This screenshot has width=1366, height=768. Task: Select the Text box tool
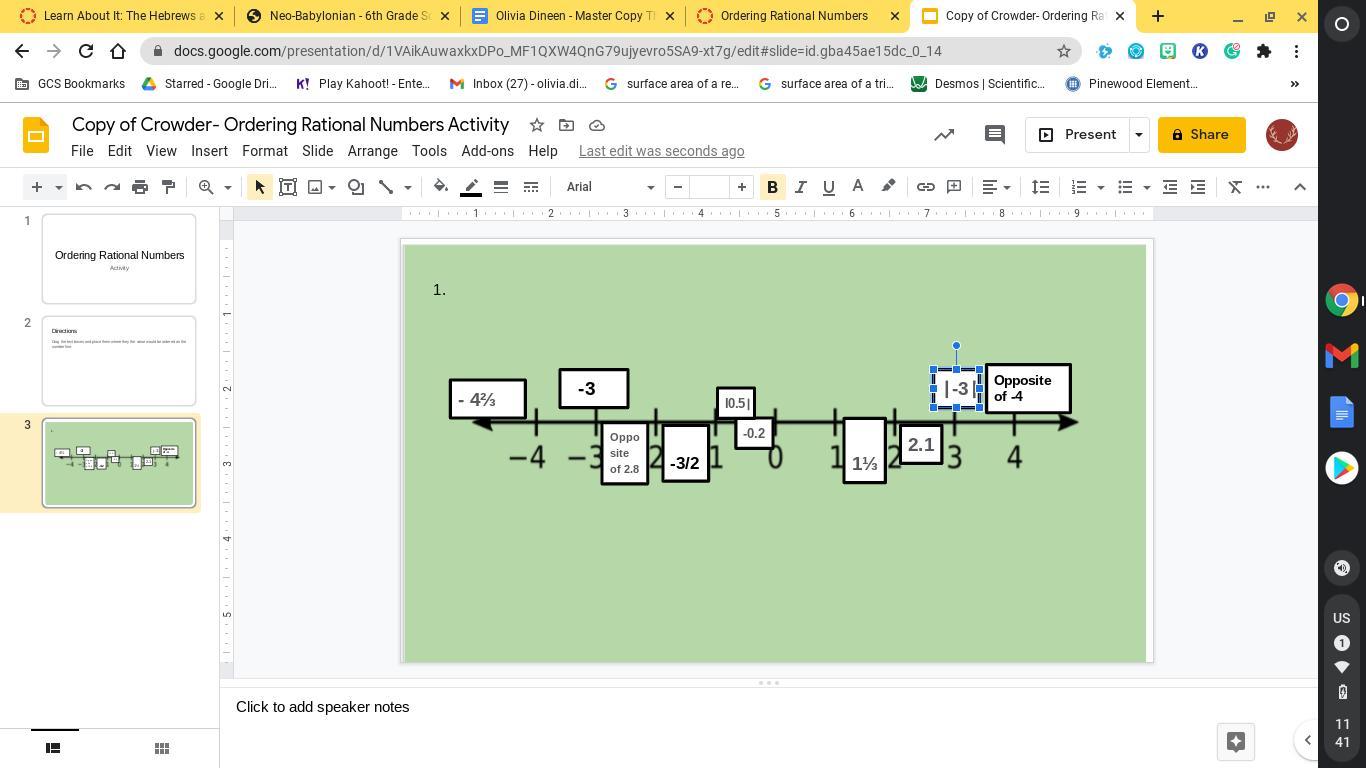coord(288,187)
